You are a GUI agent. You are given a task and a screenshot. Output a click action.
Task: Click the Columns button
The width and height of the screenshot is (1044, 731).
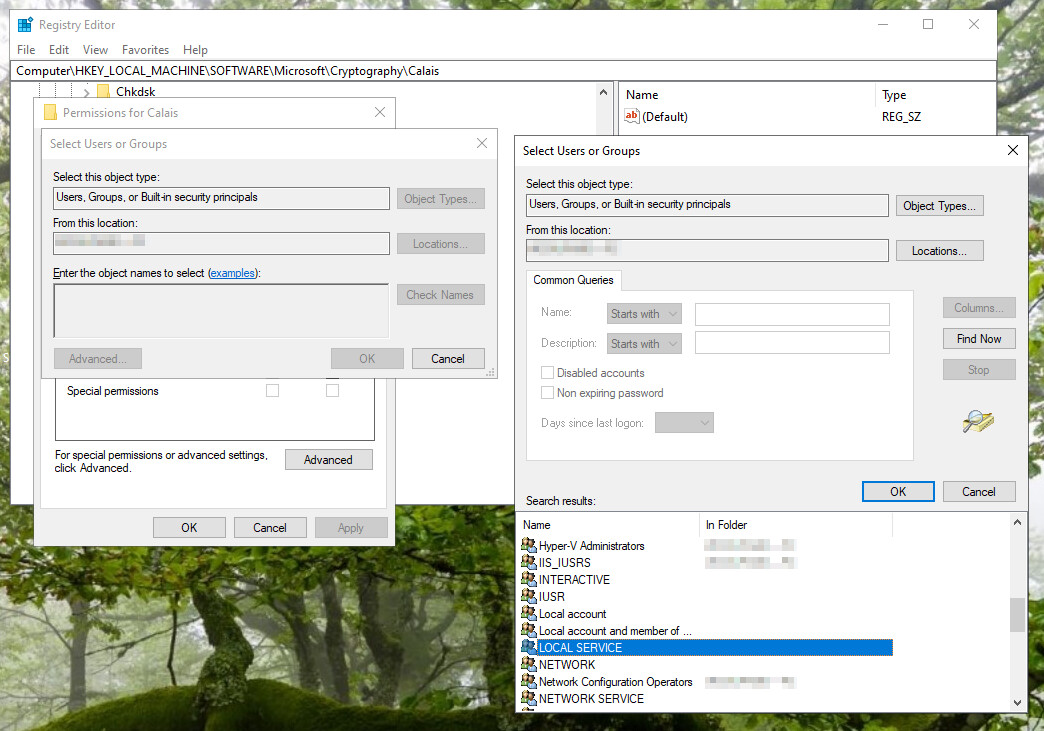coord(979,308)
